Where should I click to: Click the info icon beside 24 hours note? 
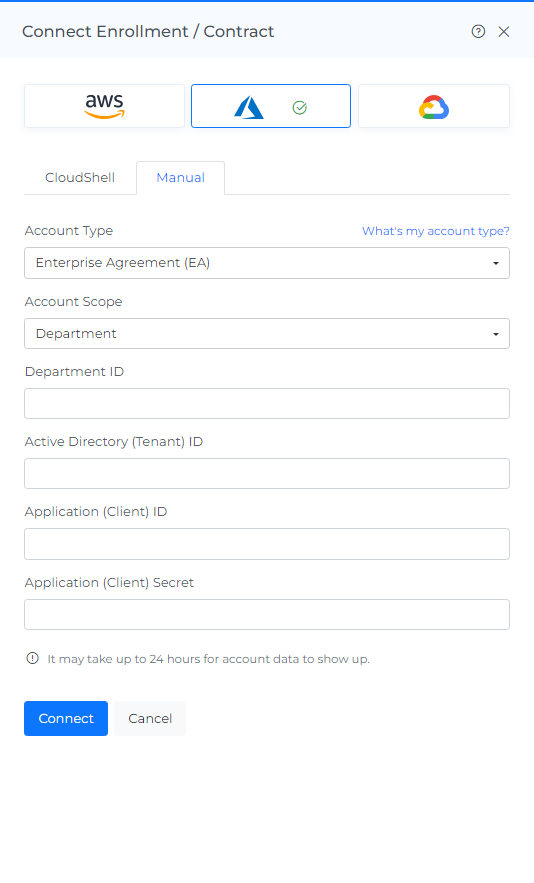coord(33,658)
